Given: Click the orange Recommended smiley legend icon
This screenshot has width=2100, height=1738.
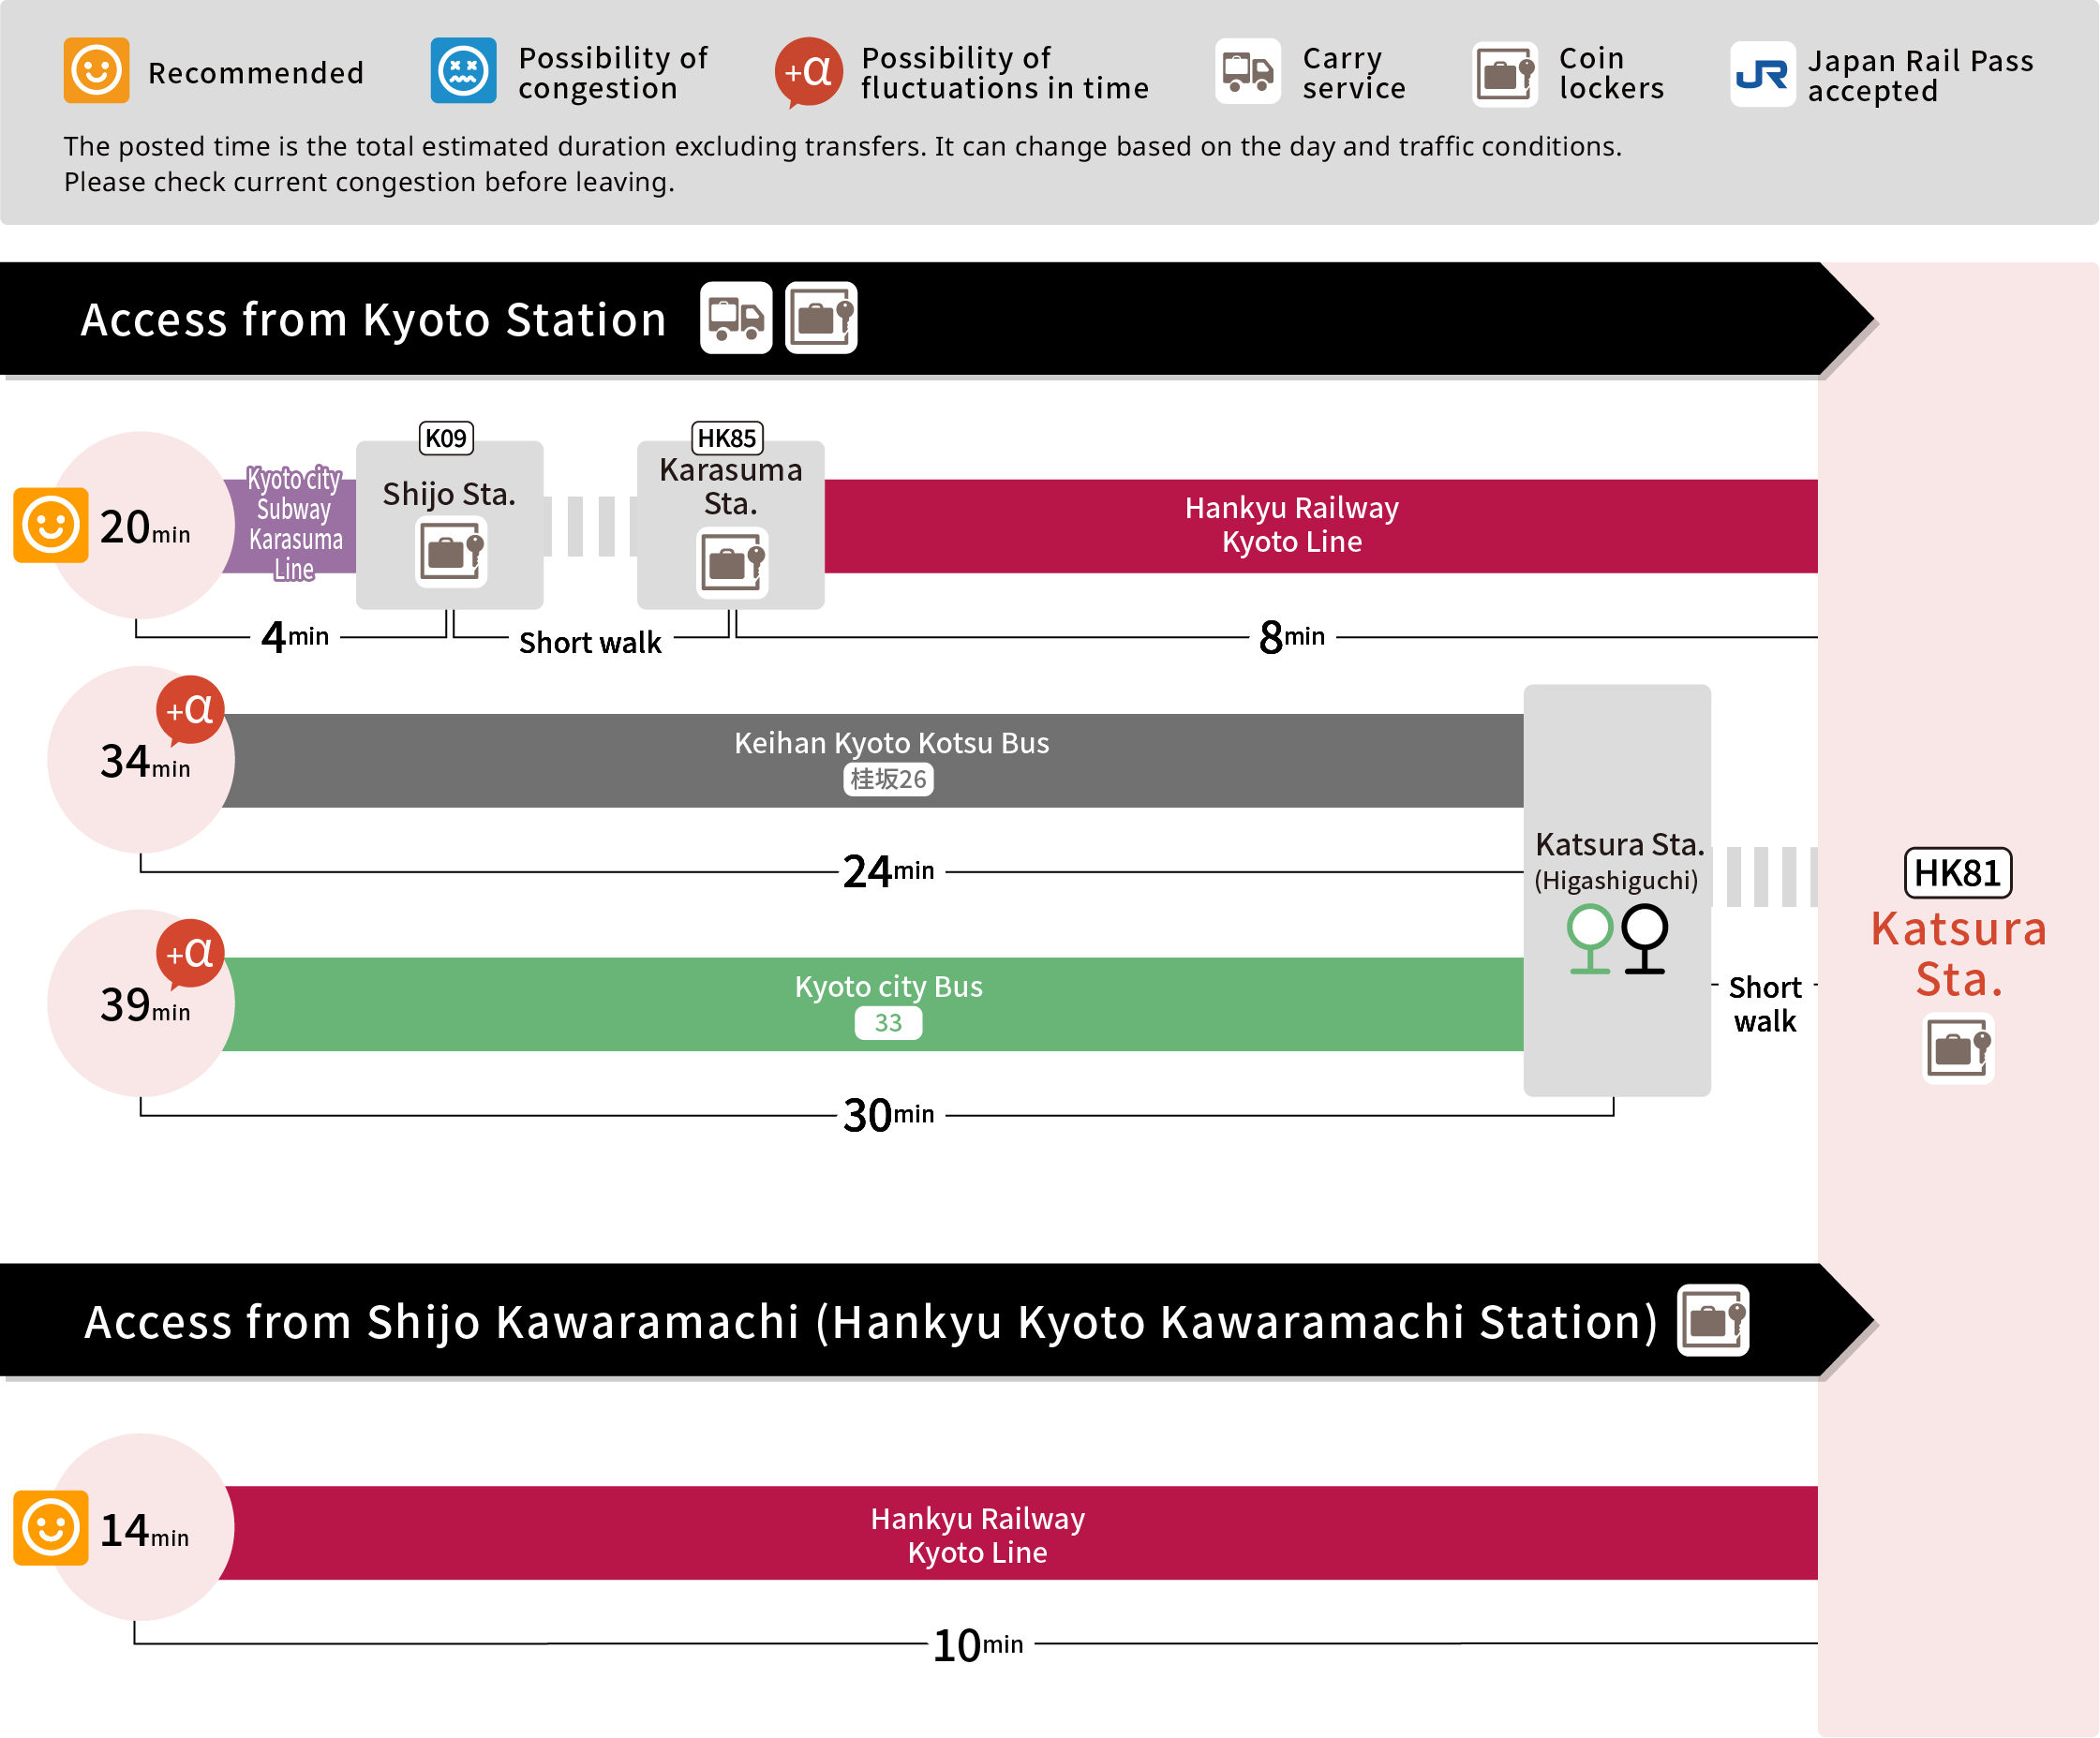Looking at the screenshot, I should [x=96, y=71].
